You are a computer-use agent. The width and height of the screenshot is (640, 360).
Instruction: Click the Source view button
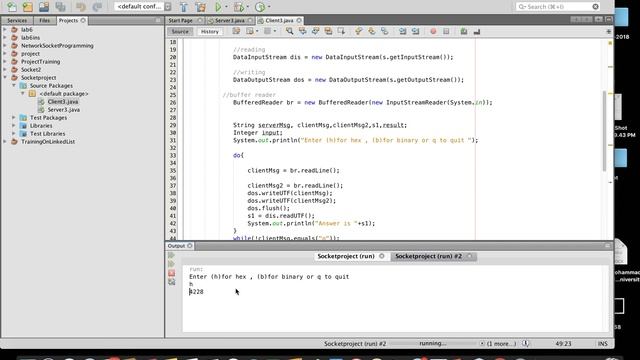coord(180,31)
